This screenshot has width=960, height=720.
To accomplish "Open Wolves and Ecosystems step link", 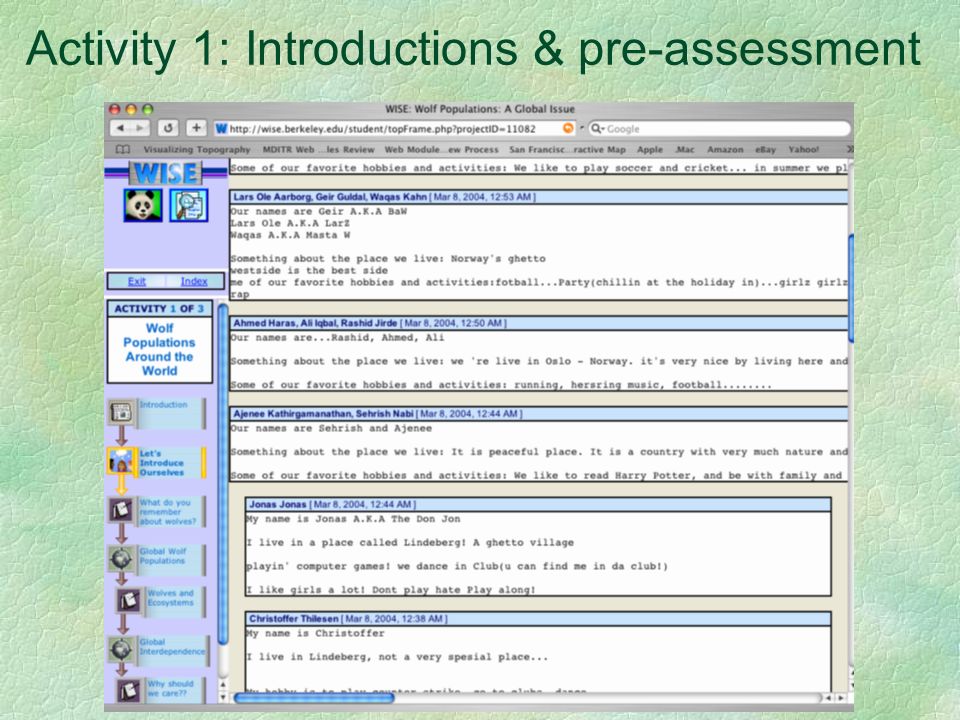I will [x=170, y=598].
